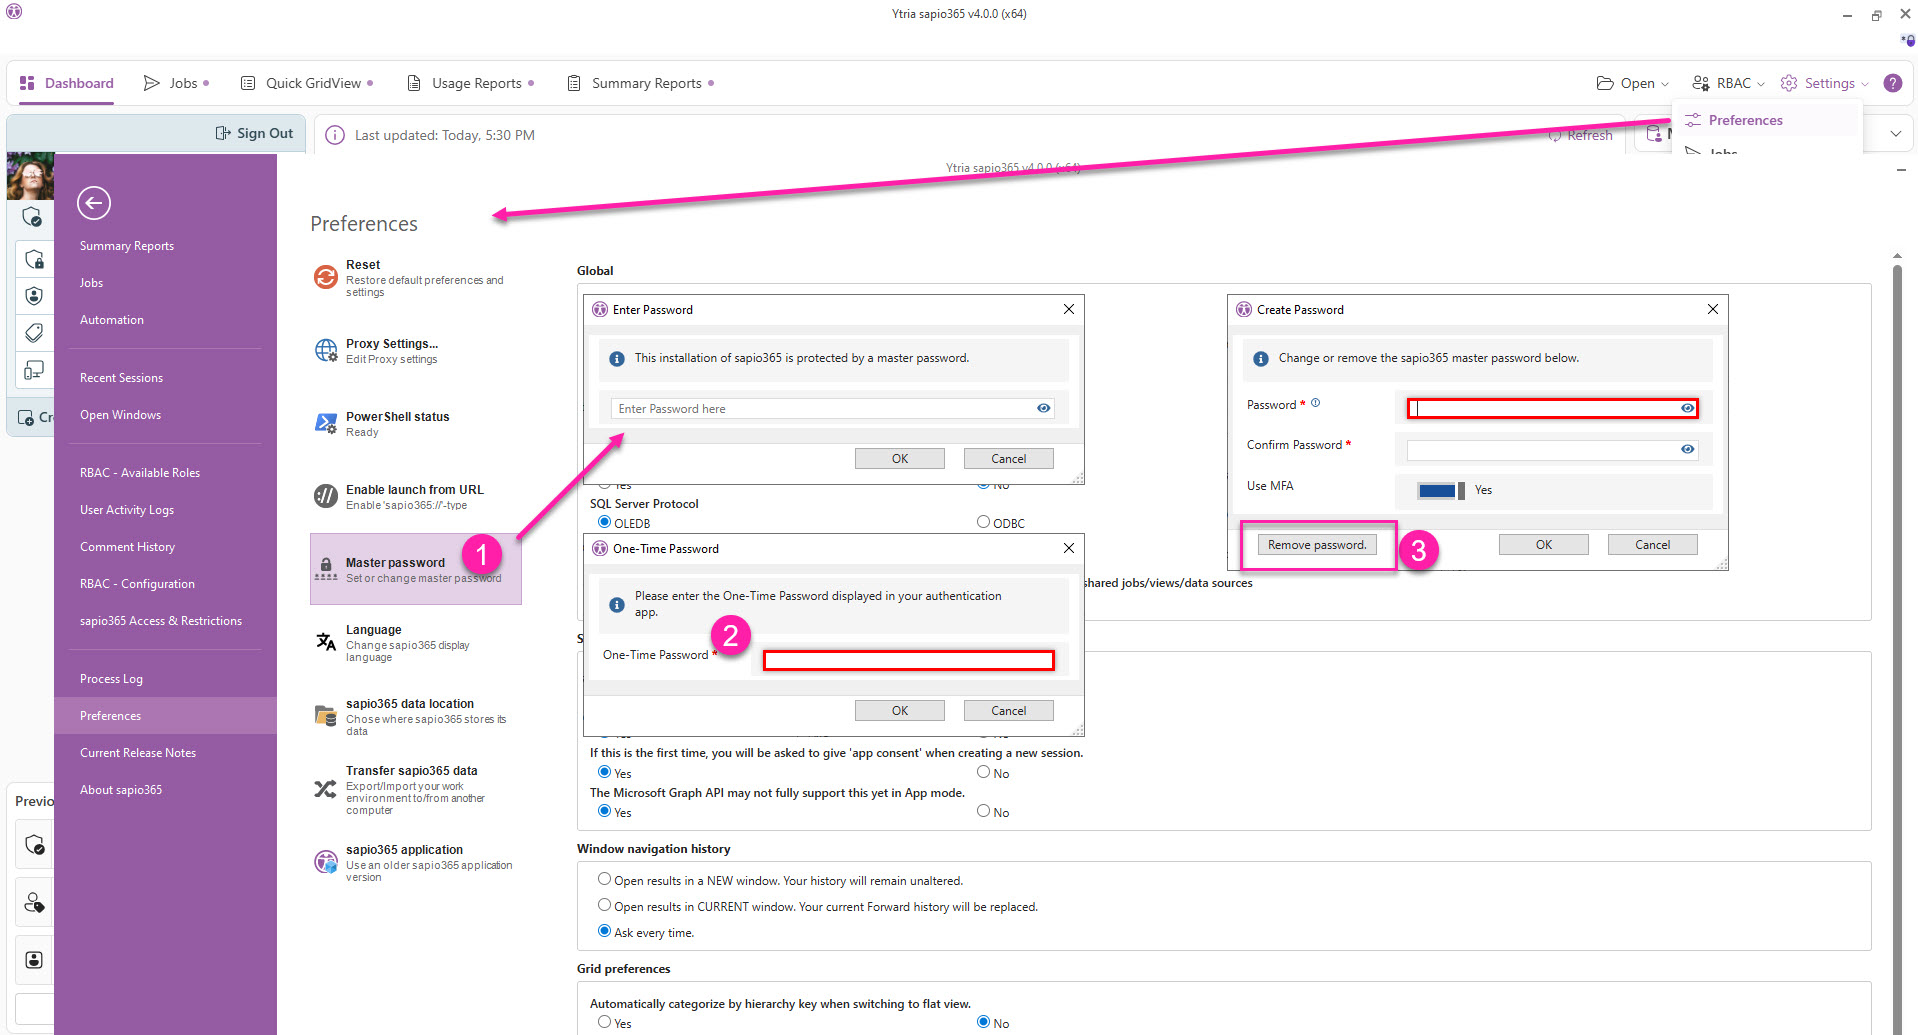Click the purple help question mark icon
The image size is (1918, 1035).
[x=1893, y=83]
